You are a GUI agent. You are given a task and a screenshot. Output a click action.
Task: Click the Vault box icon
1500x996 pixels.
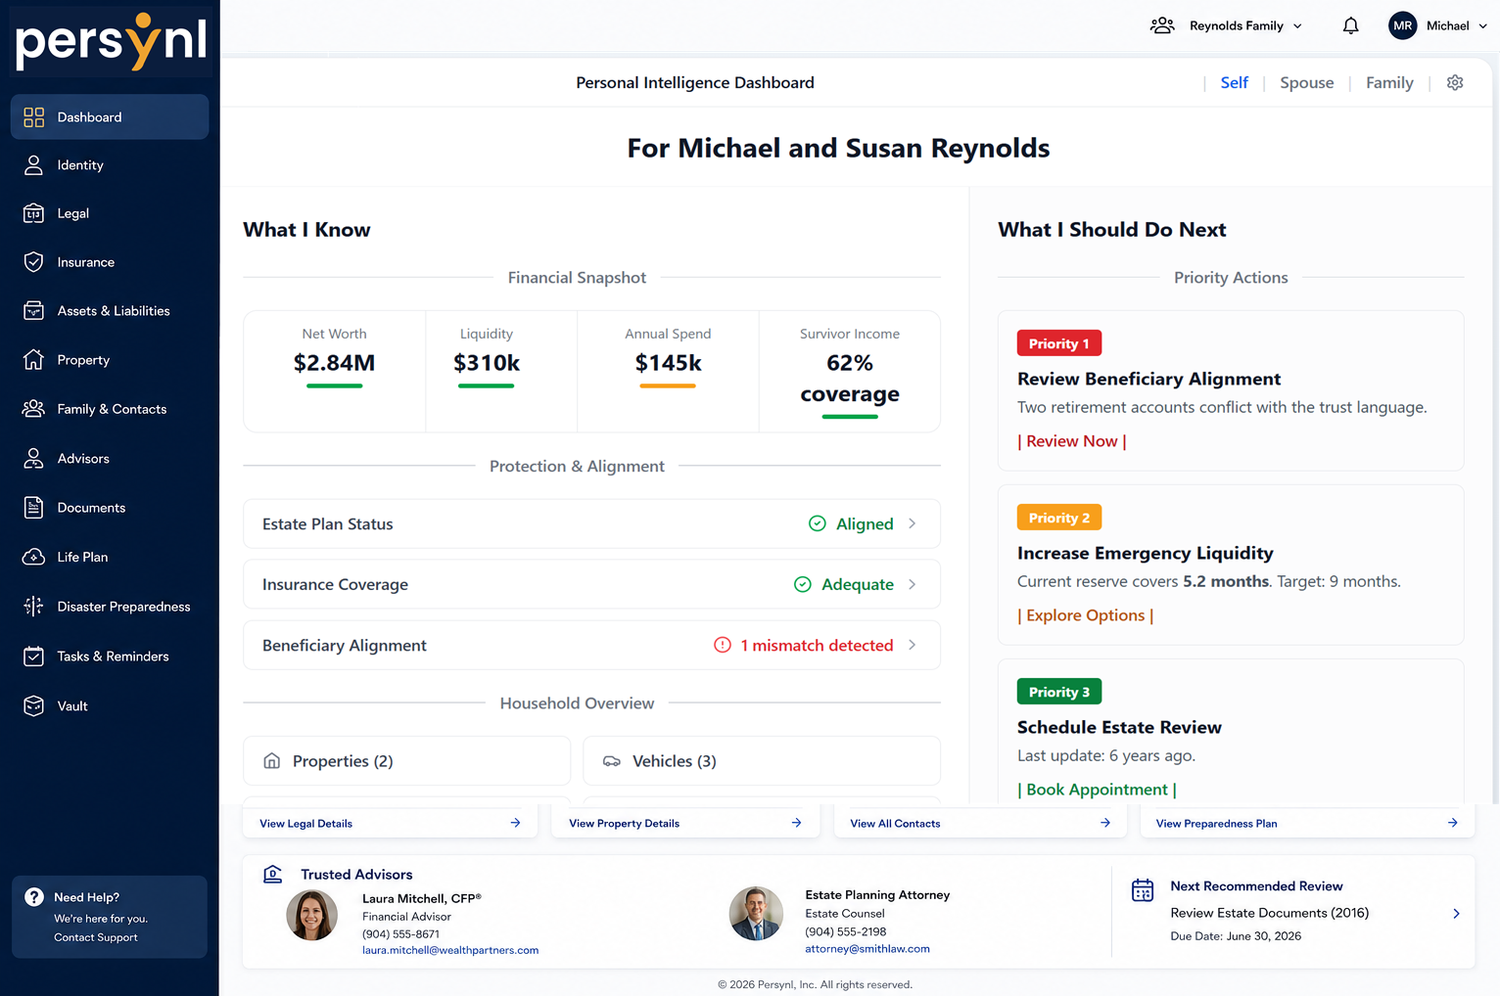coord(34,706)
